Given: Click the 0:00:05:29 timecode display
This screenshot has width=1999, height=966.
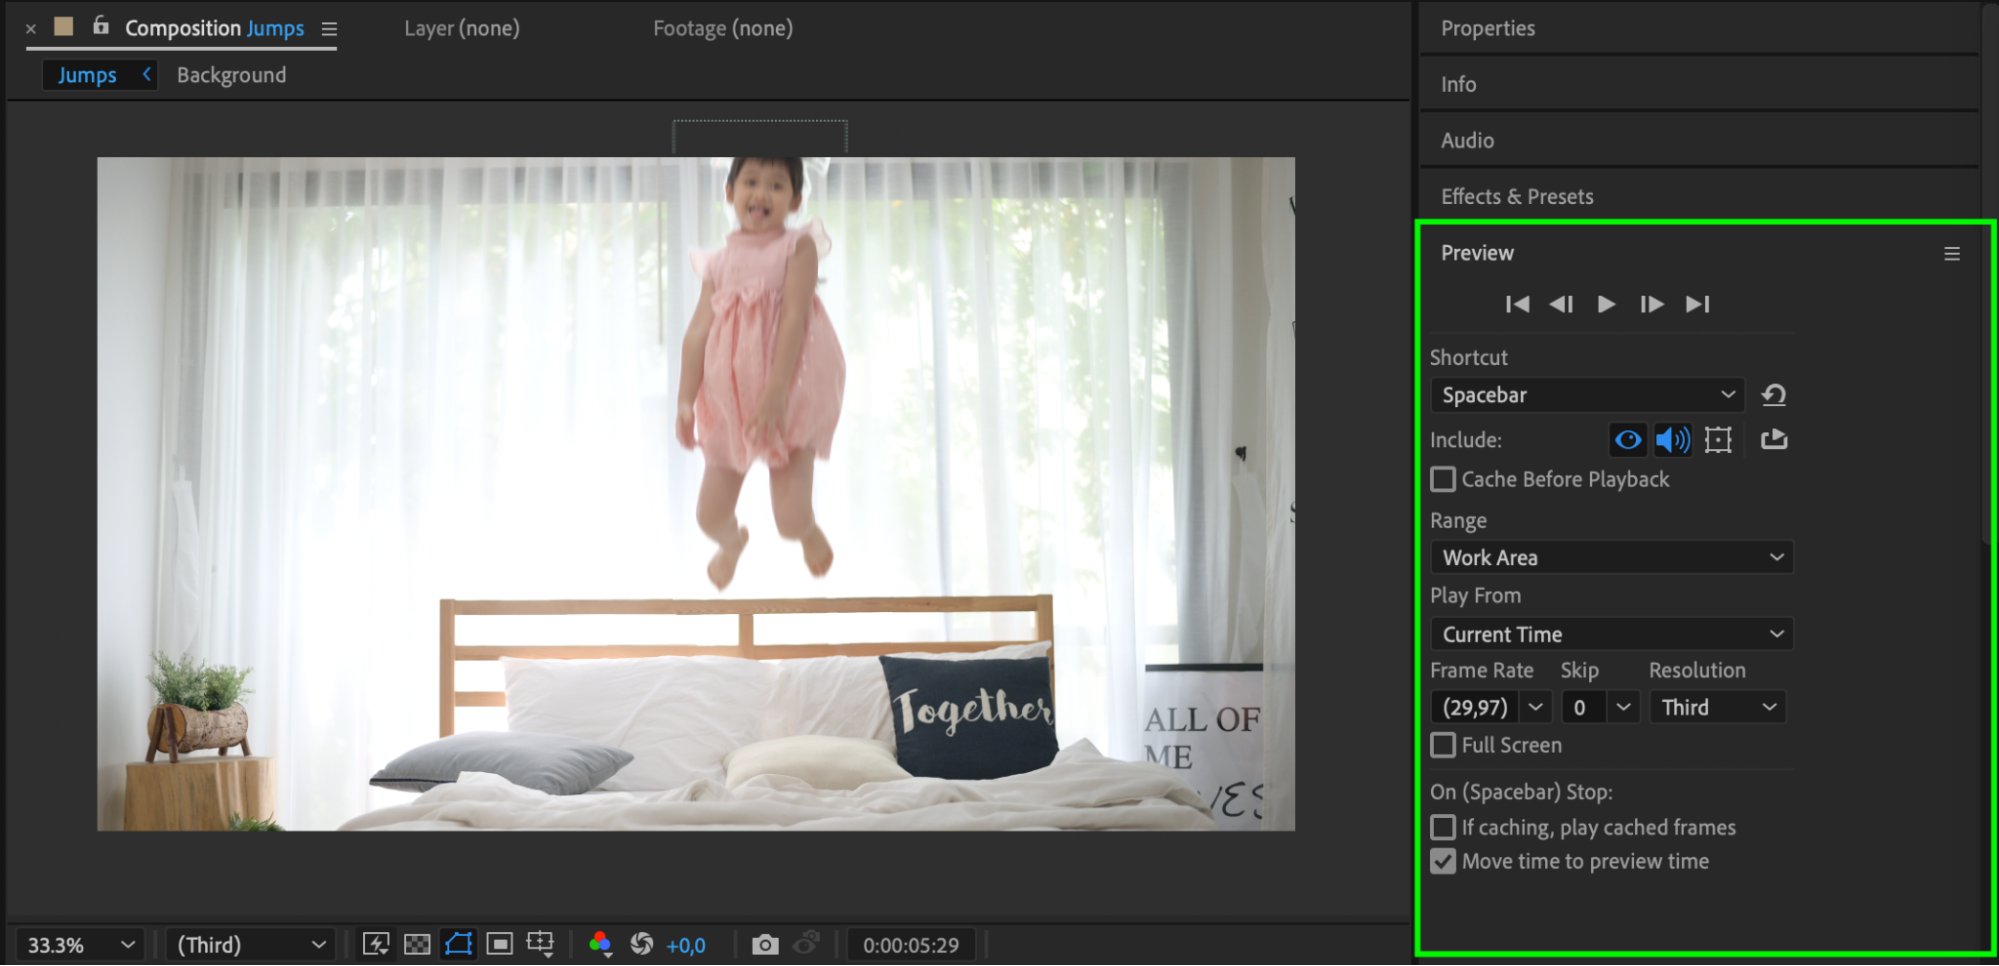Looking at the screenshot, I should tap(910, 945).
